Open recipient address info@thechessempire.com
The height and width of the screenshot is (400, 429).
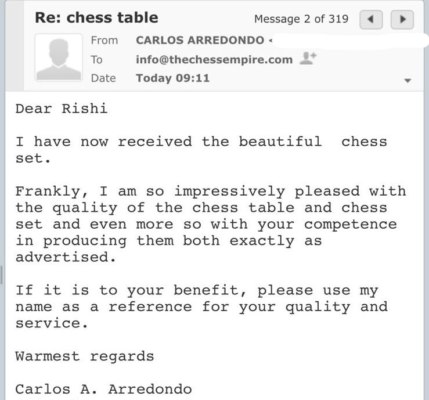214,60
